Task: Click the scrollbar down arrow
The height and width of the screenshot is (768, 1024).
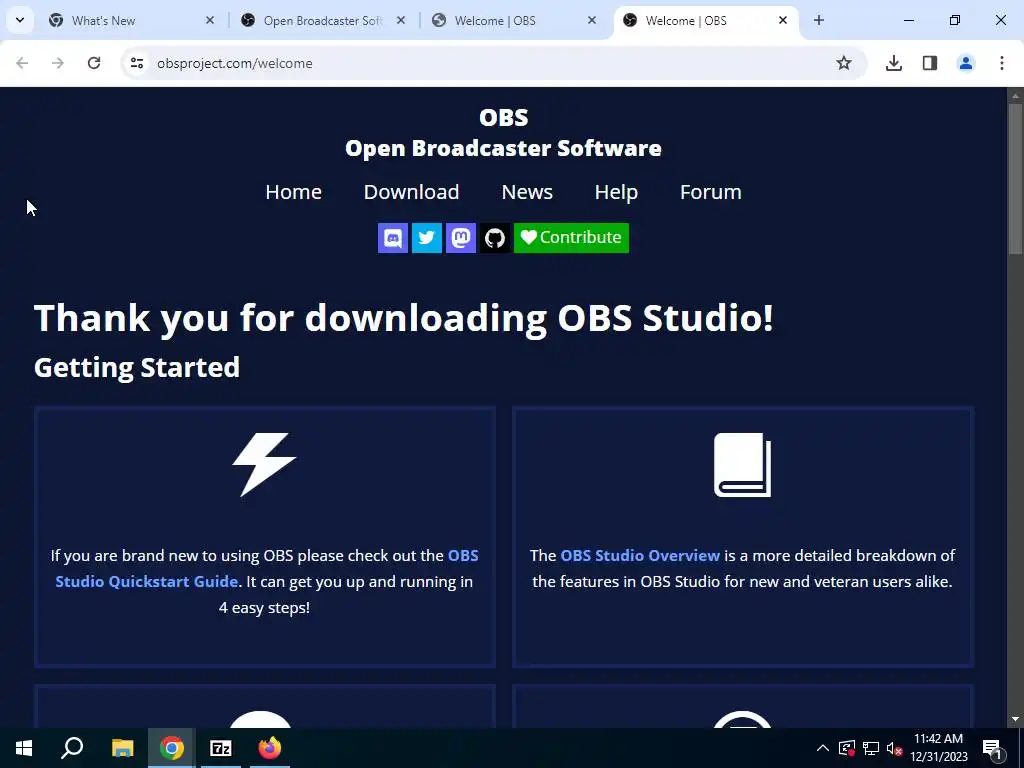Action: [1016, 719]
